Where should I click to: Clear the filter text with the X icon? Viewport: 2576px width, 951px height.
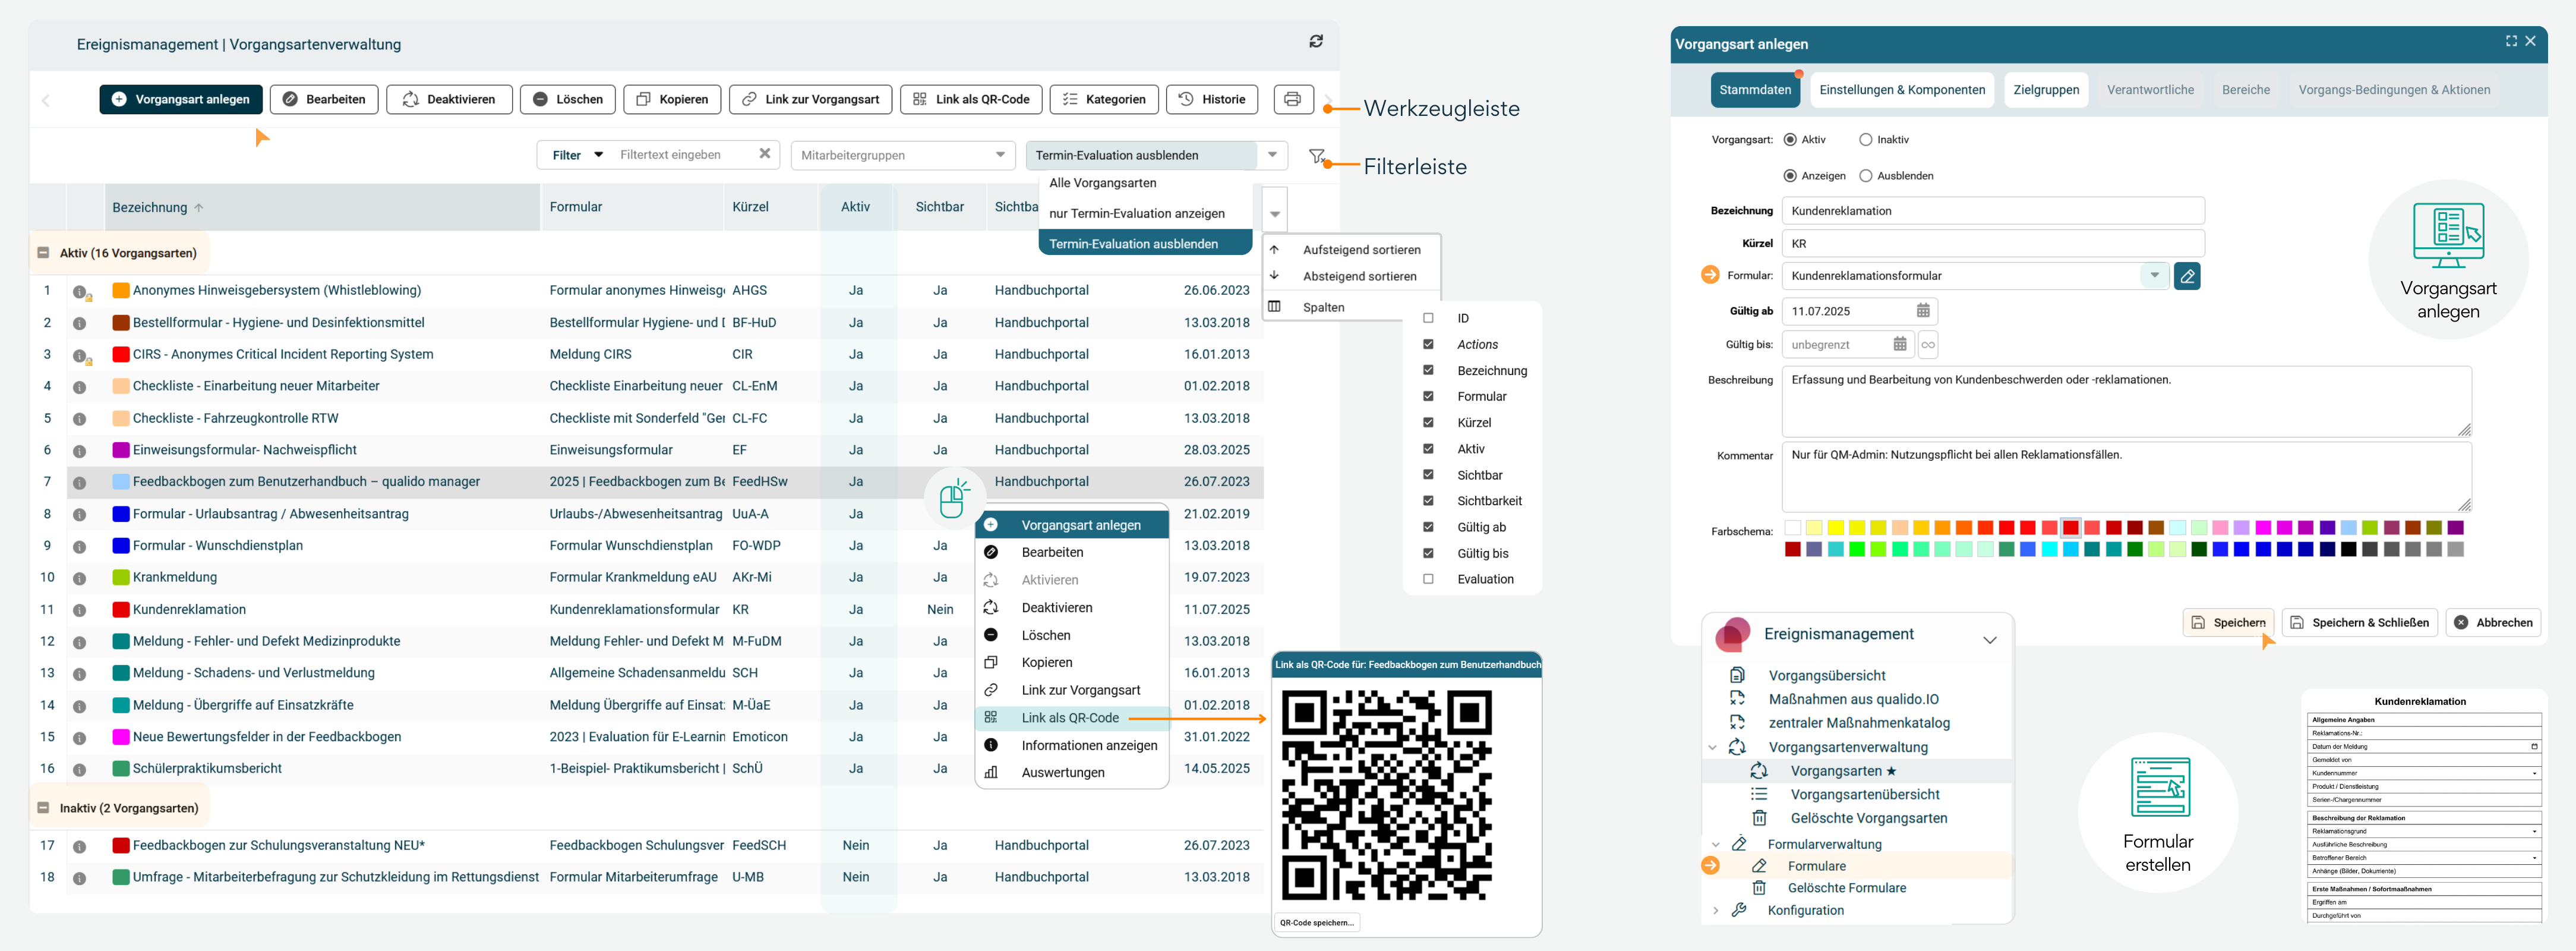[764, 154]
